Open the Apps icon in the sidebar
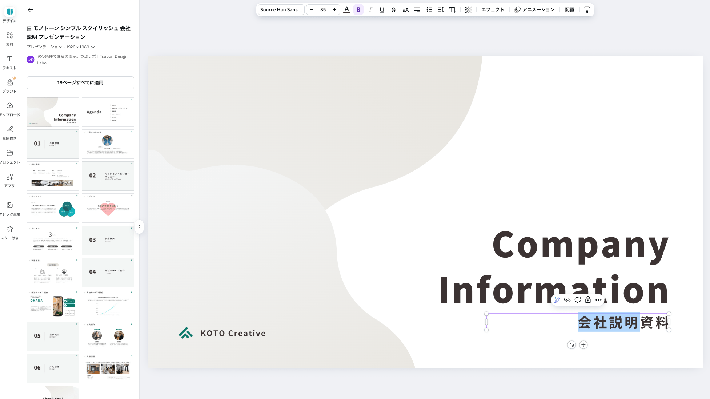The width and height of the screenshot is (710, 399). pos(10,179)
